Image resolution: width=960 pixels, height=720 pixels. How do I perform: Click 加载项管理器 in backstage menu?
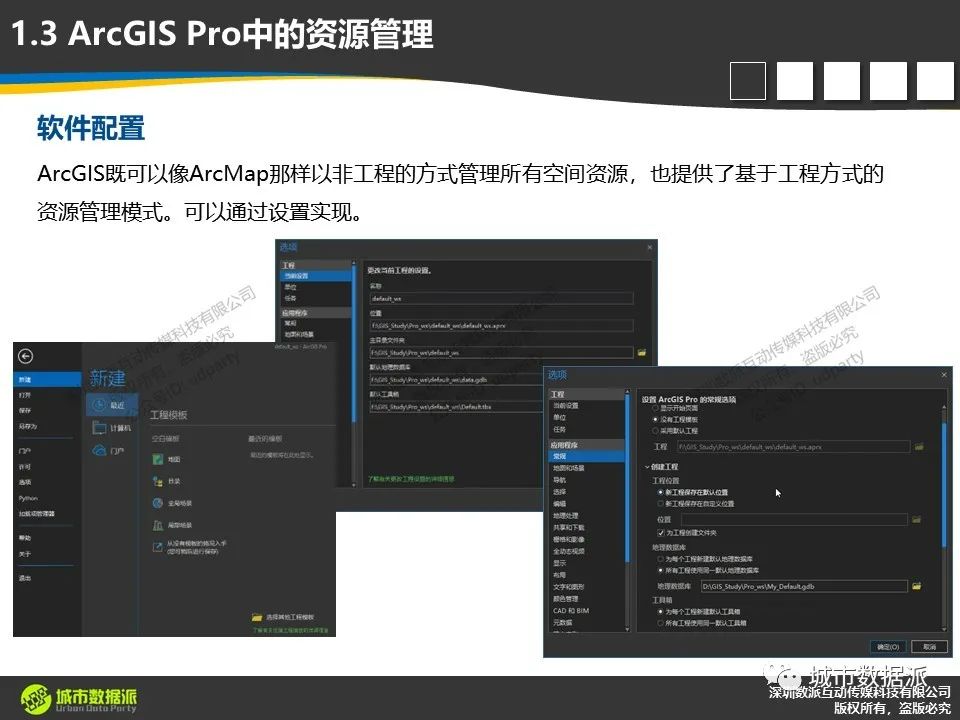[x=37, y=514]
